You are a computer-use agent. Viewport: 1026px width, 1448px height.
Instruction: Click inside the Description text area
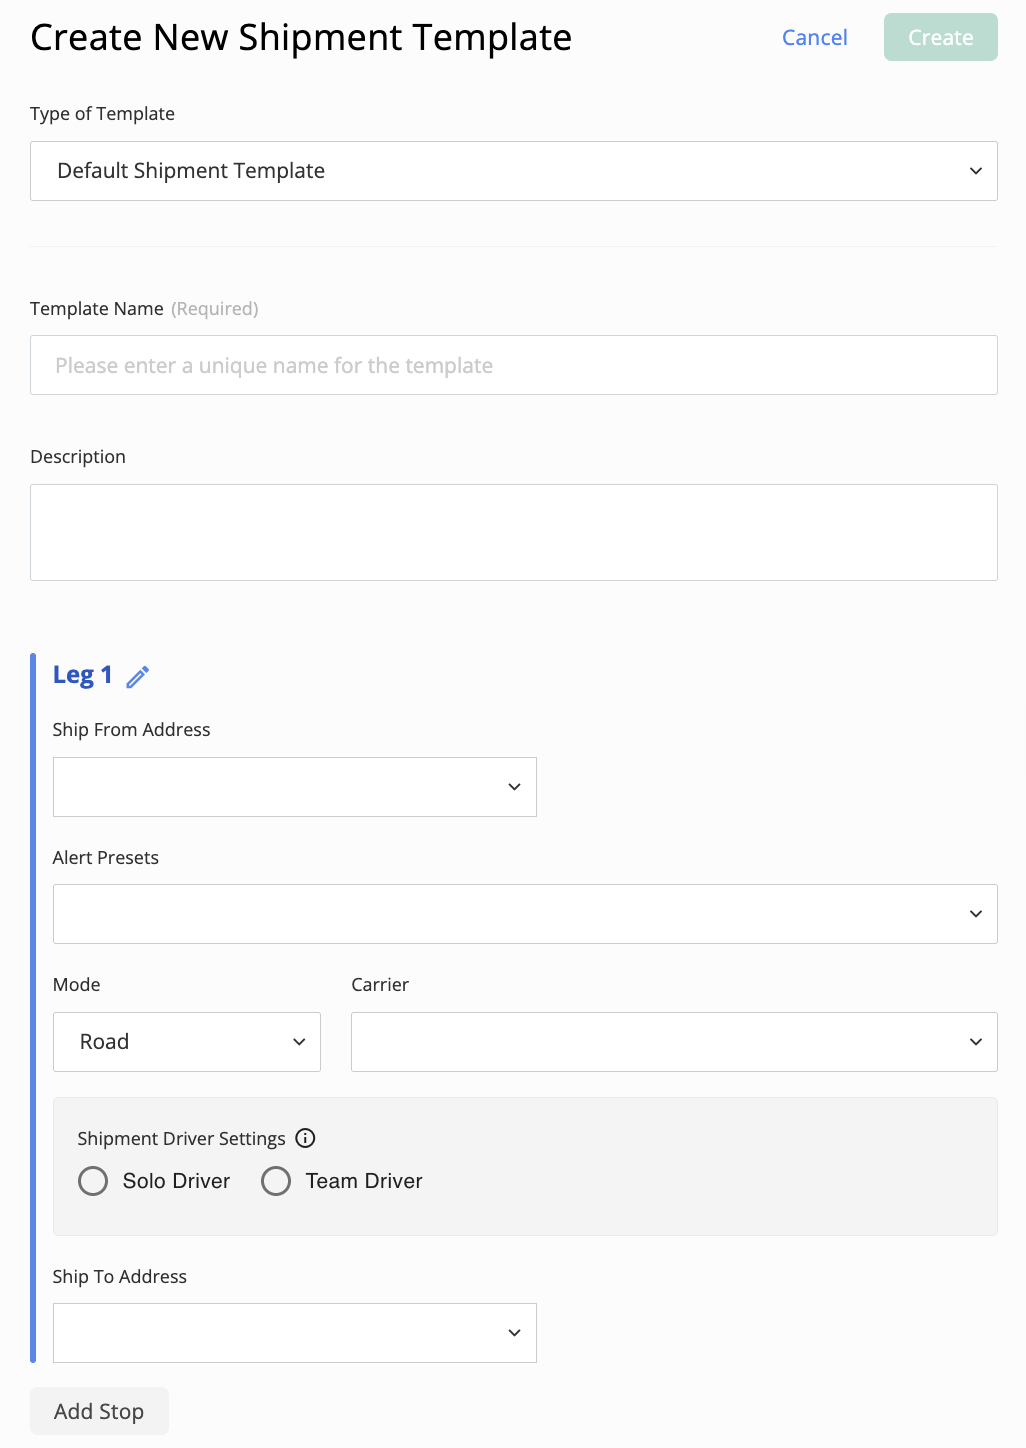(514, 532)
